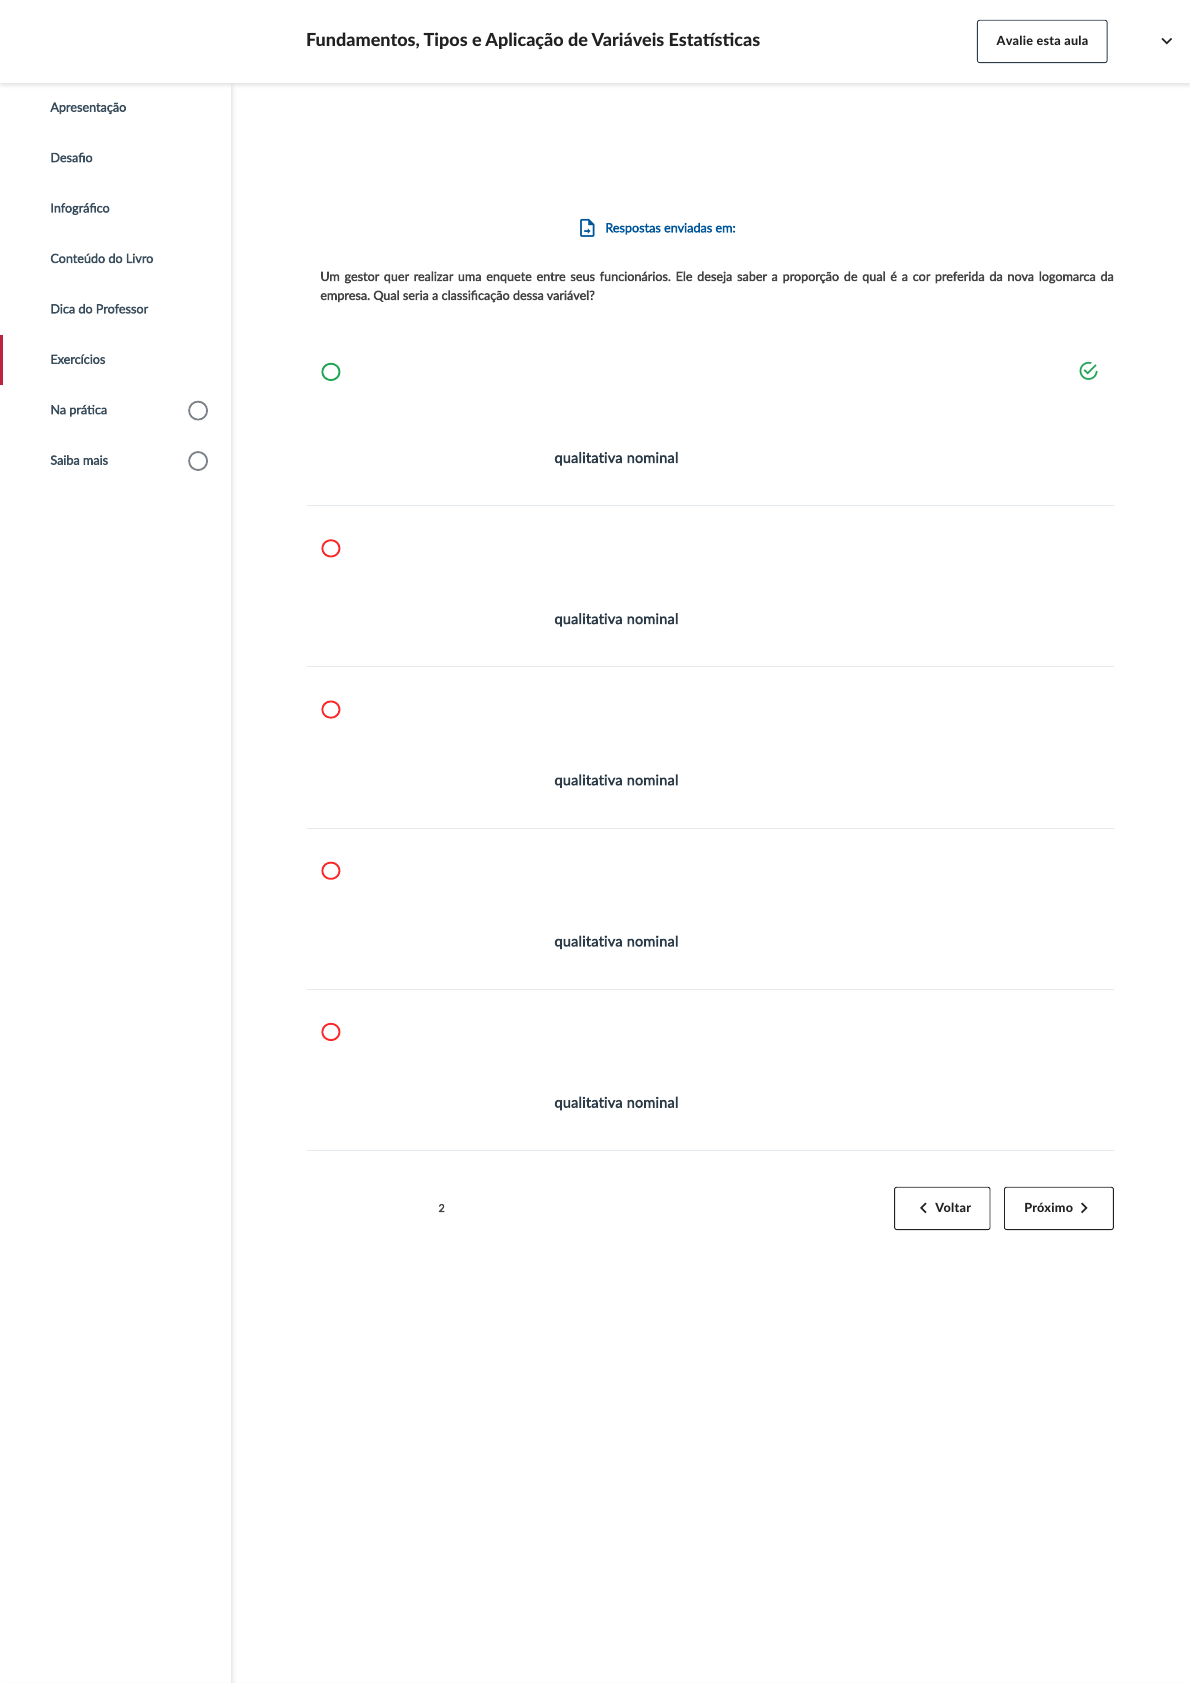This screenshot has height=1683, width=1190.
Task: Select the fourth answer's red radio button
Action: (331, 871)
